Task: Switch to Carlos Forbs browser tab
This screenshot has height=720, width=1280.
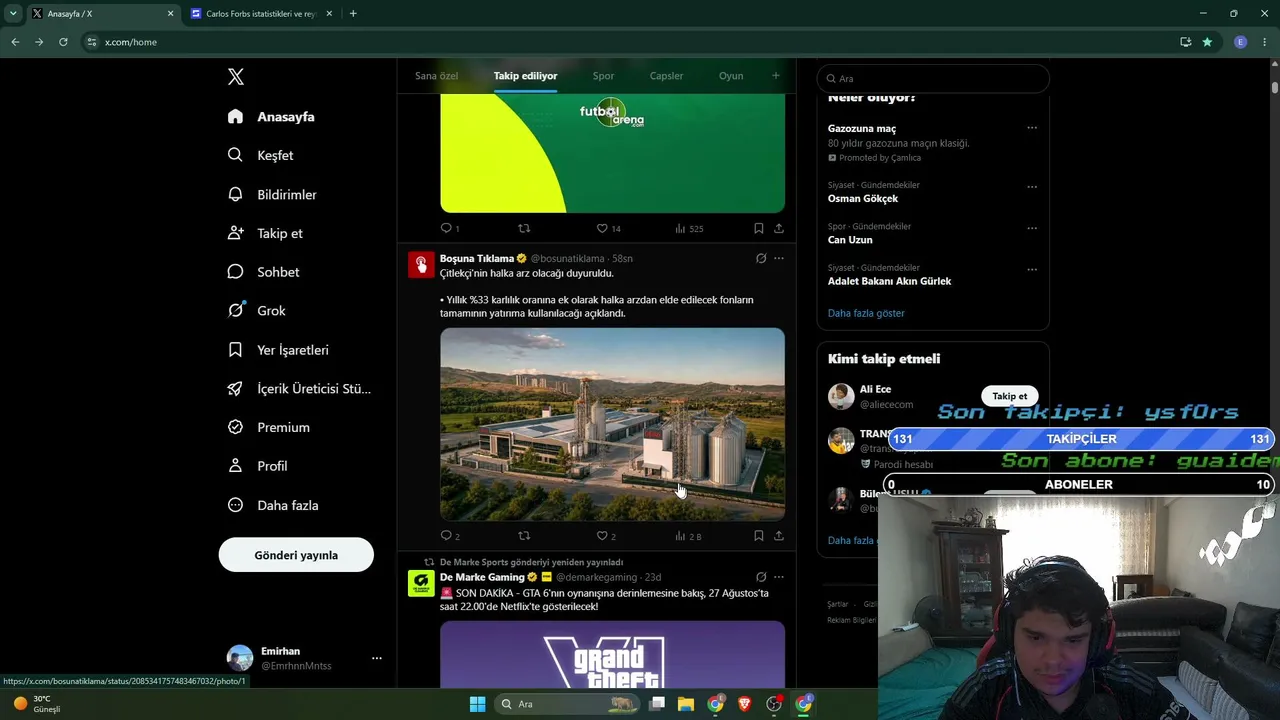Action: 260,14
